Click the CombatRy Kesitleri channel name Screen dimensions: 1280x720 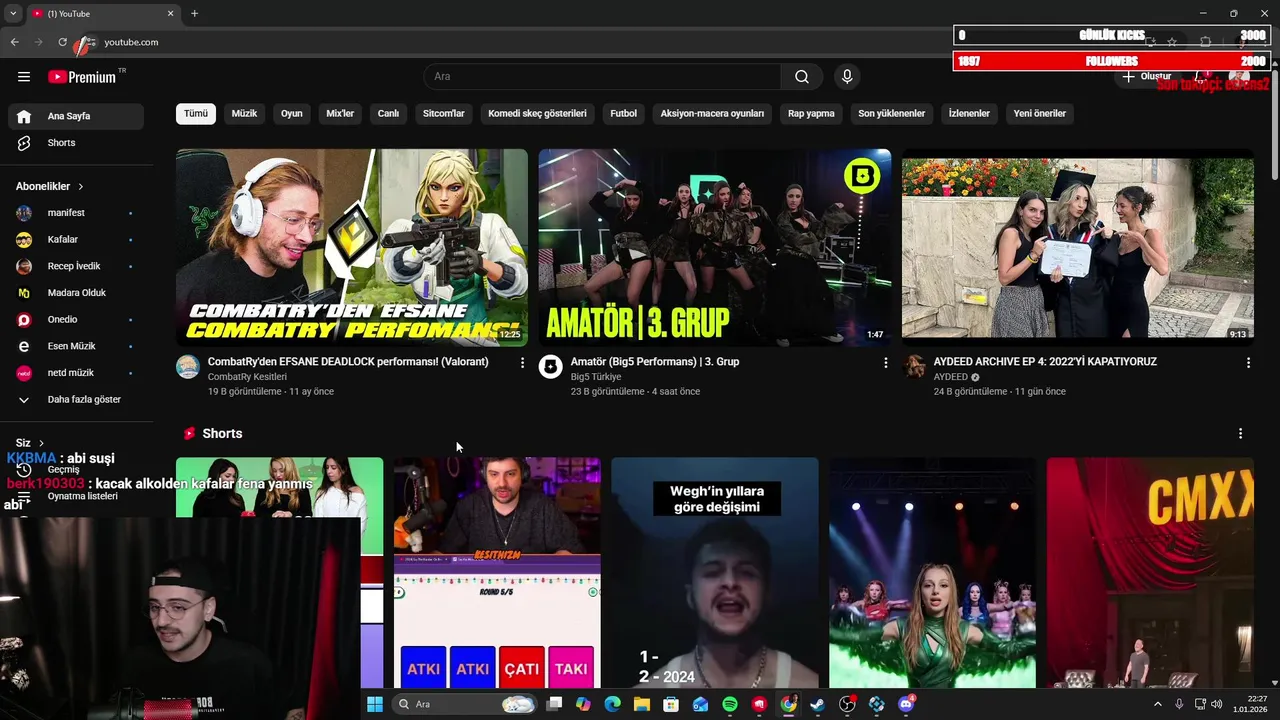(x=247, y=377)
